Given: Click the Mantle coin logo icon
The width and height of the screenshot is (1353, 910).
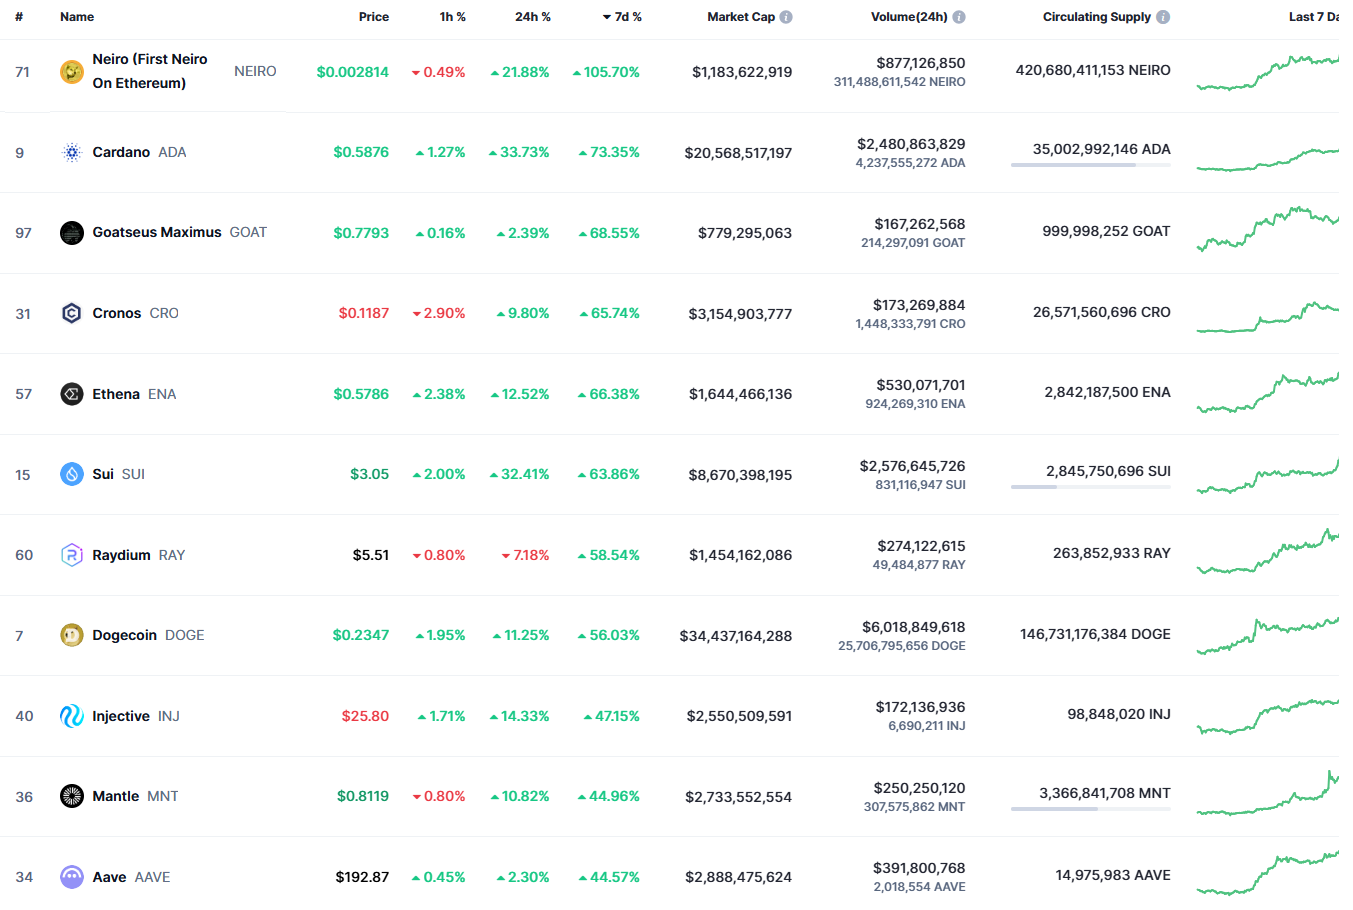Looking at the screenshot, I should (x=72, y=796).
